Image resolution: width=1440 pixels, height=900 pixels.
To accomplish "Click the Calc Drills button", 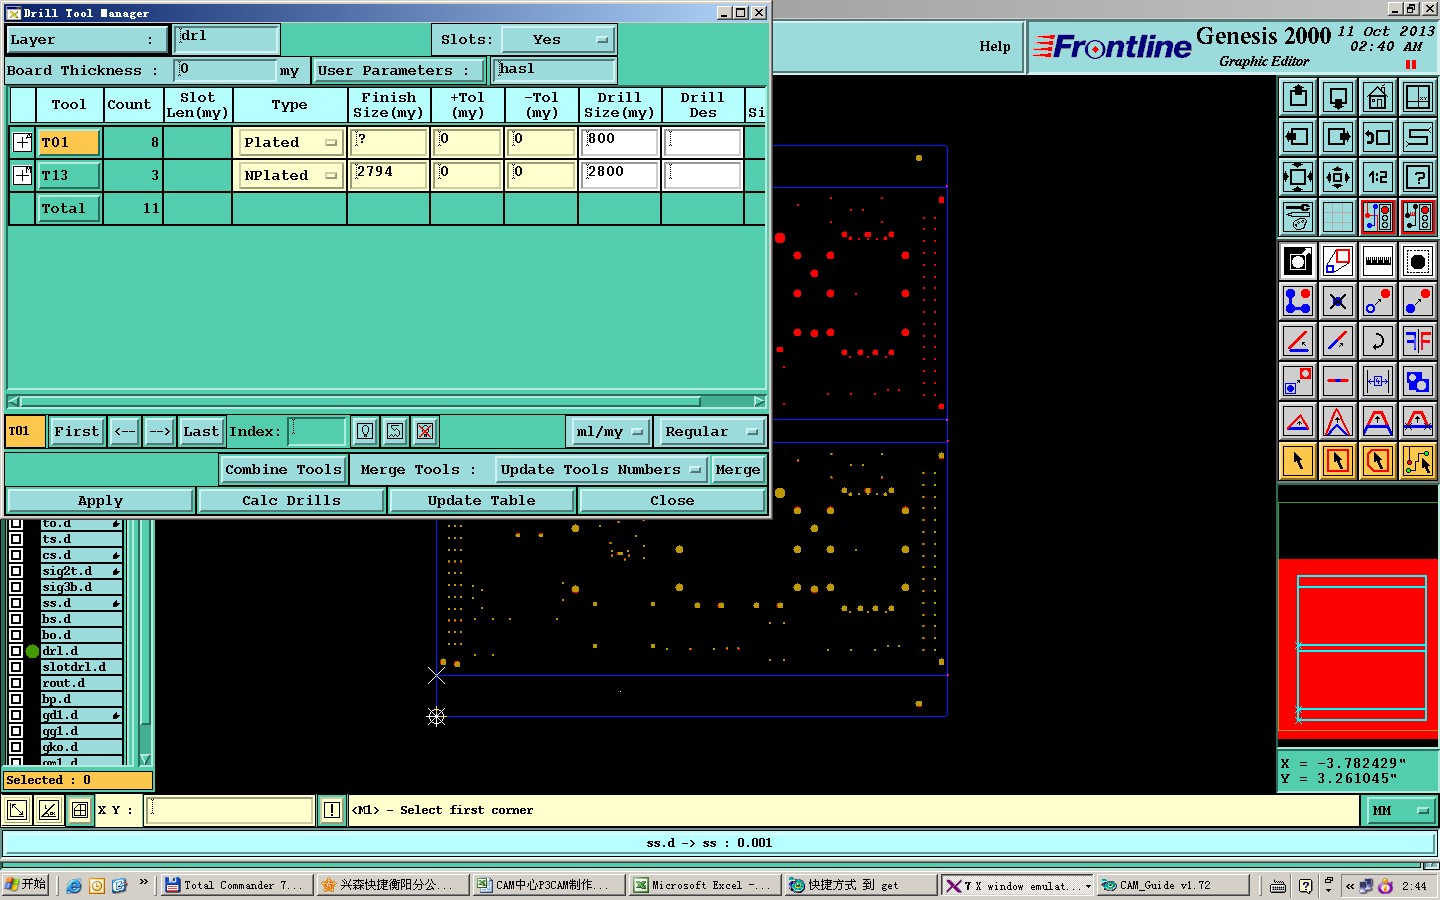I will [291, 501].
